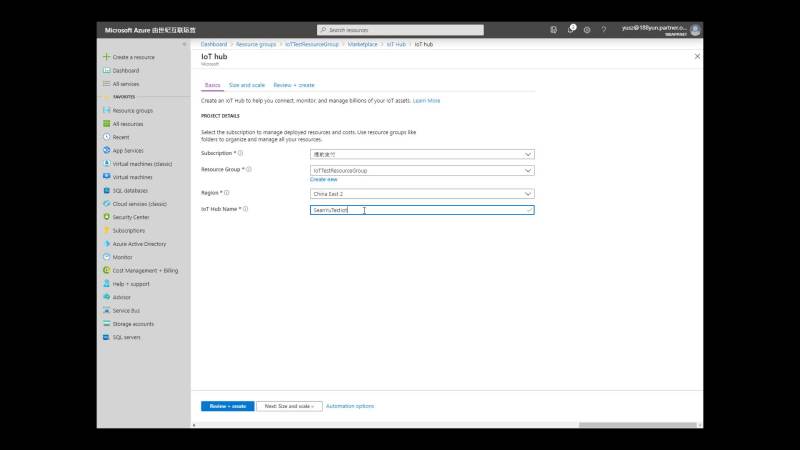This screenshot has height=450, width=800.
Task: Open the SQL servers icon
Action: [106, 337]
